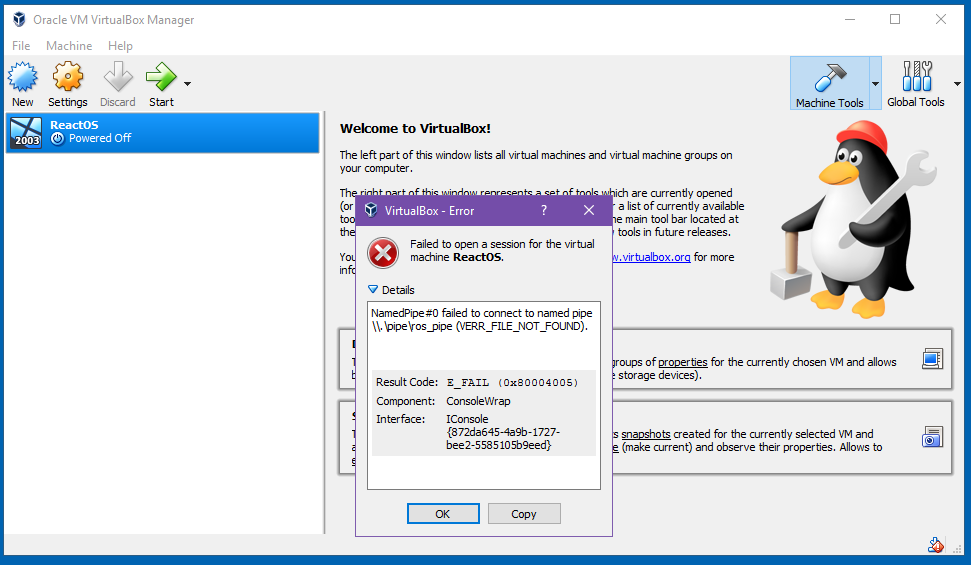Image resolution: width=971 pixels, height=565 pixels.
Task: Collapse the Details disclosure triangle
Action: (x=373, y=289)
